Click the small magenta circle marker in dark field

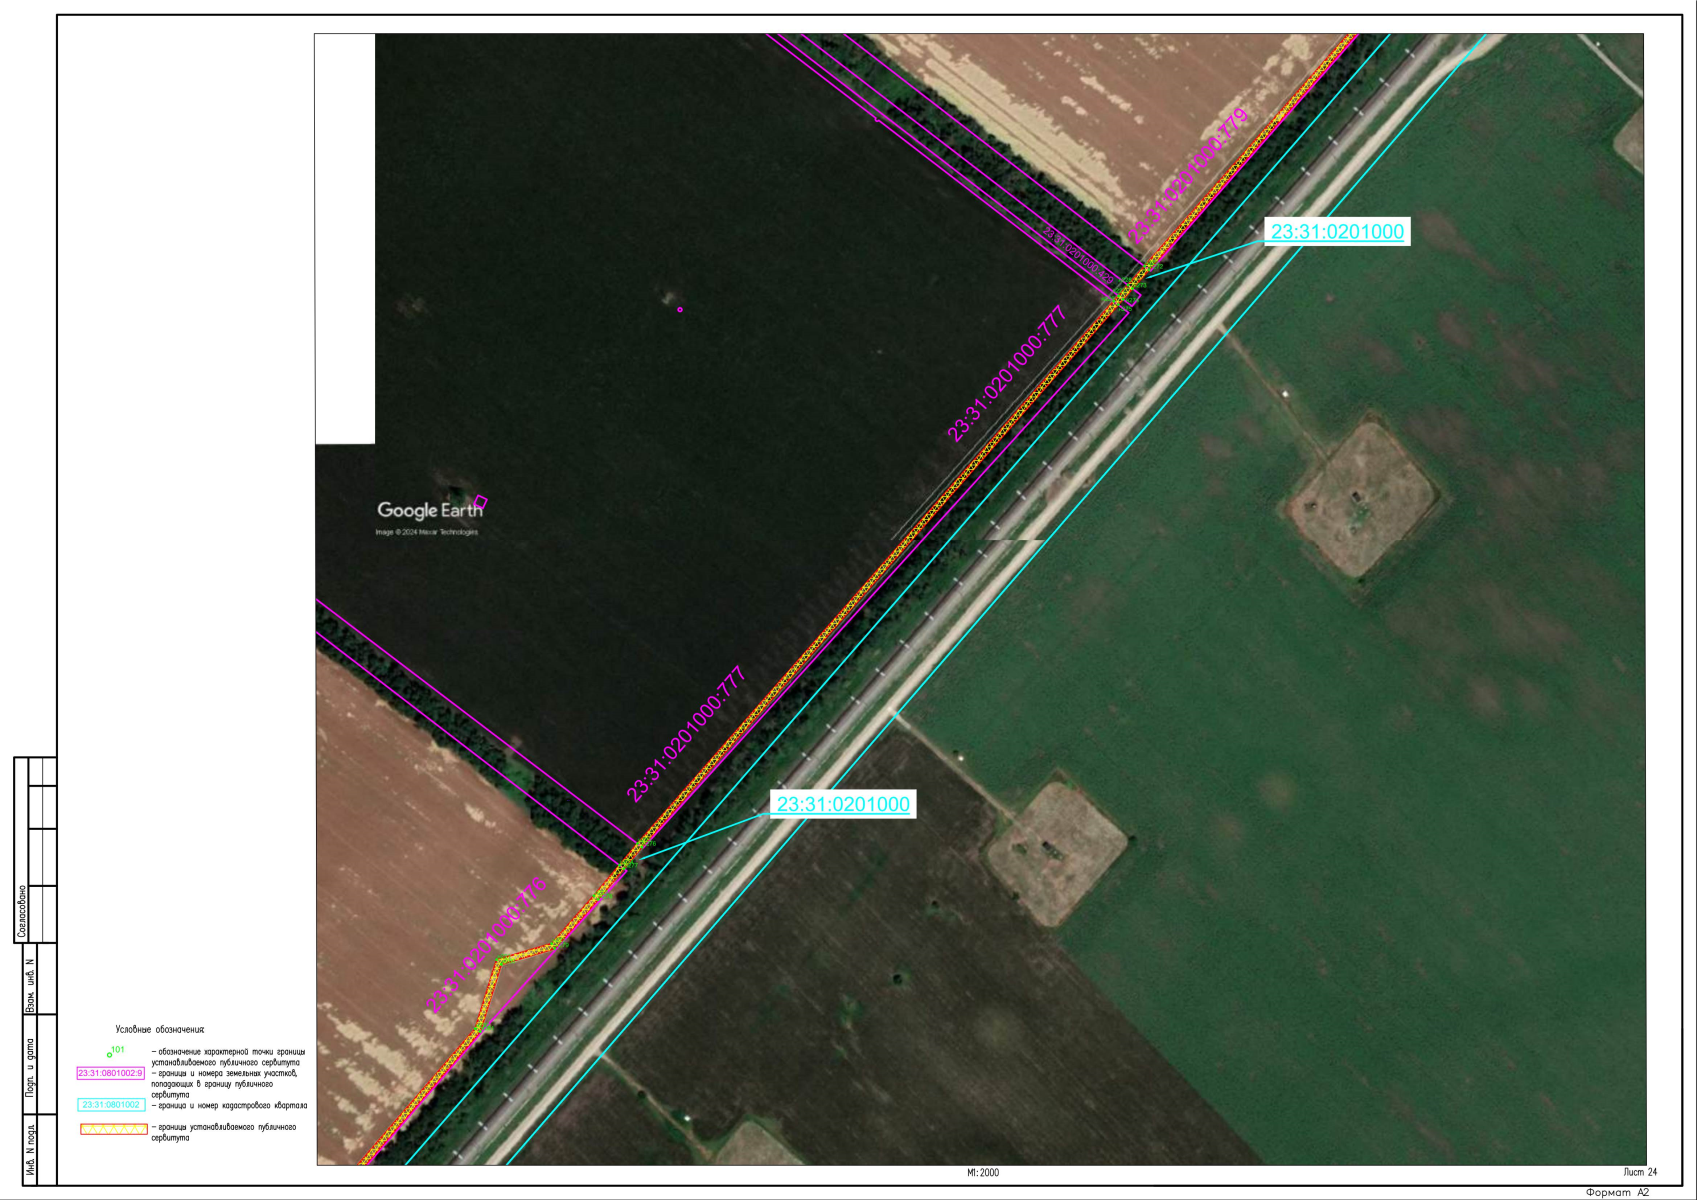pyautogui.click(x=680, y=309)
